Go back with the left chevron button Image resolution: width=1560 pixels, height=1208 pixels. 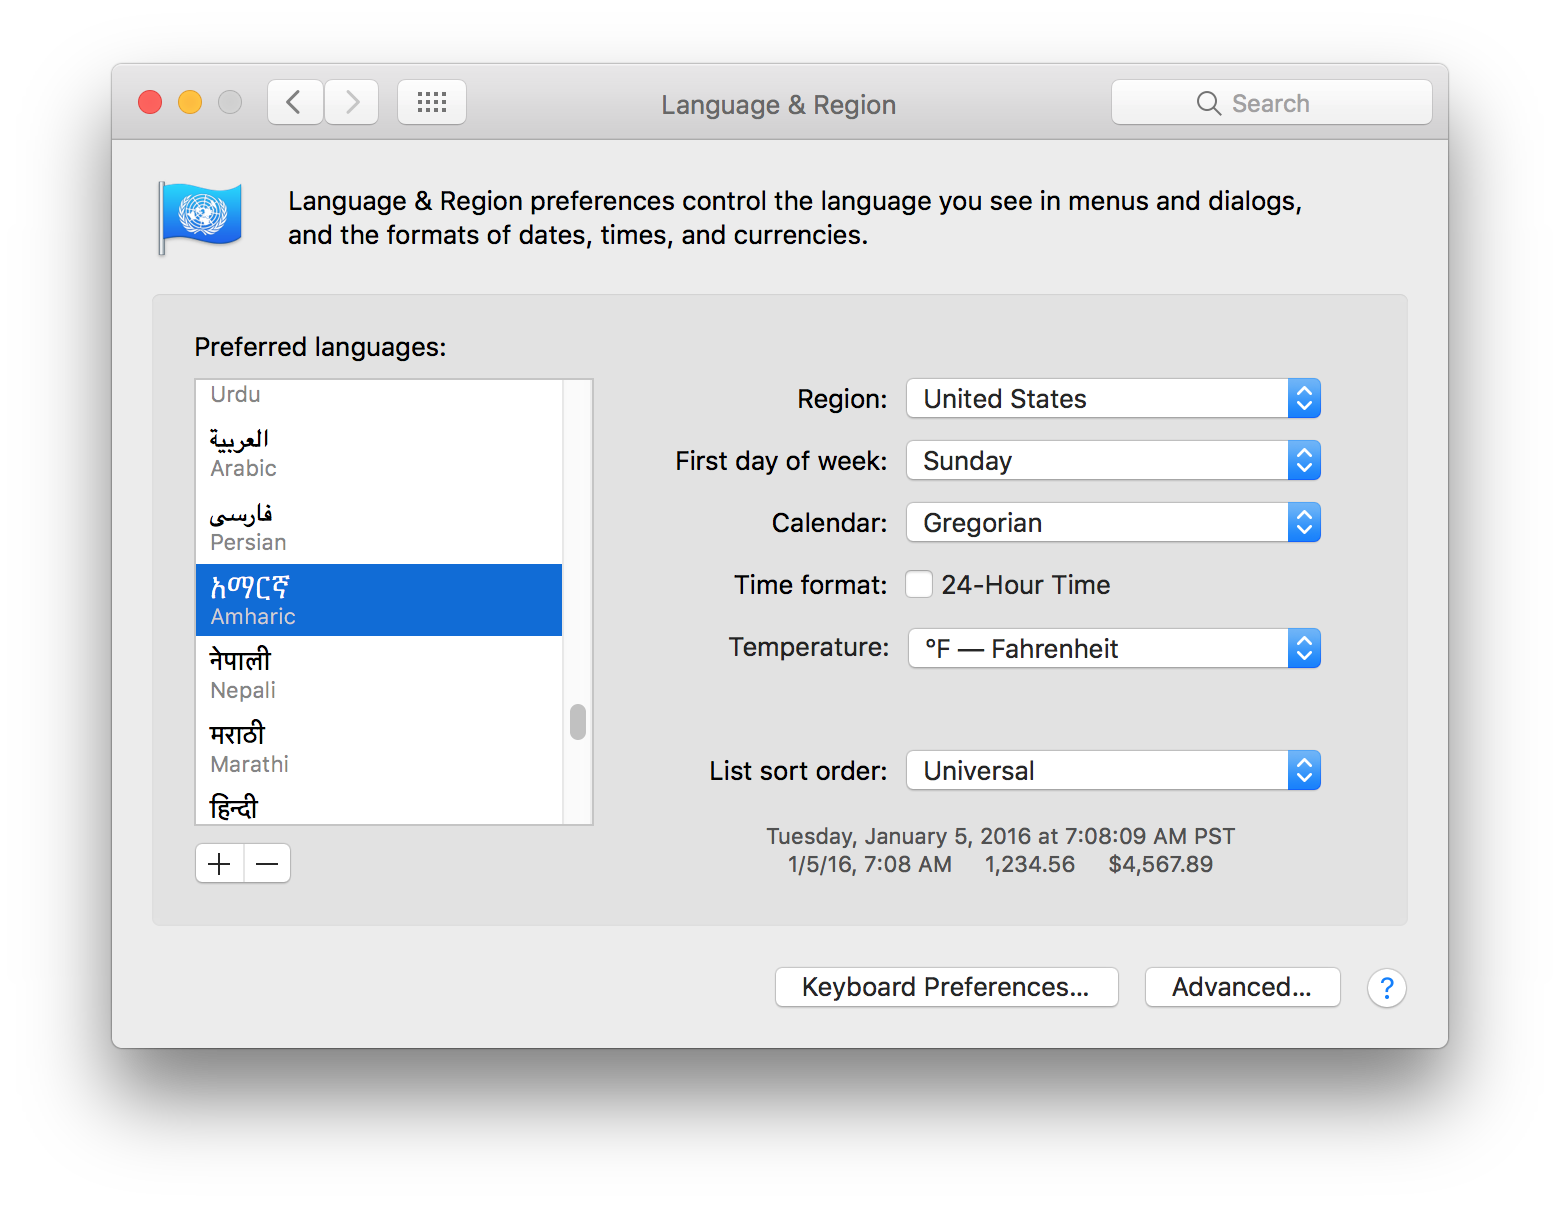(x=295, y=102)
